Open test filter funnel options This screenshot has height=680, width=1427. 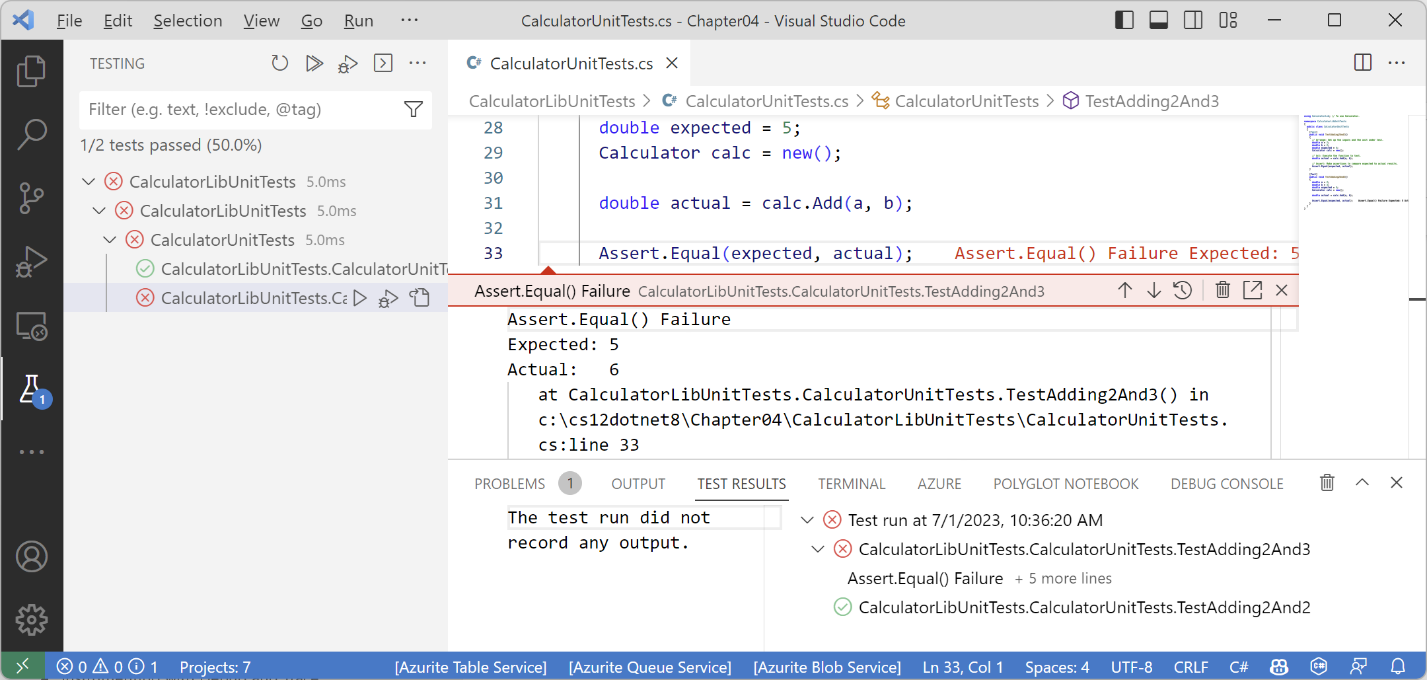pos(413,109)
